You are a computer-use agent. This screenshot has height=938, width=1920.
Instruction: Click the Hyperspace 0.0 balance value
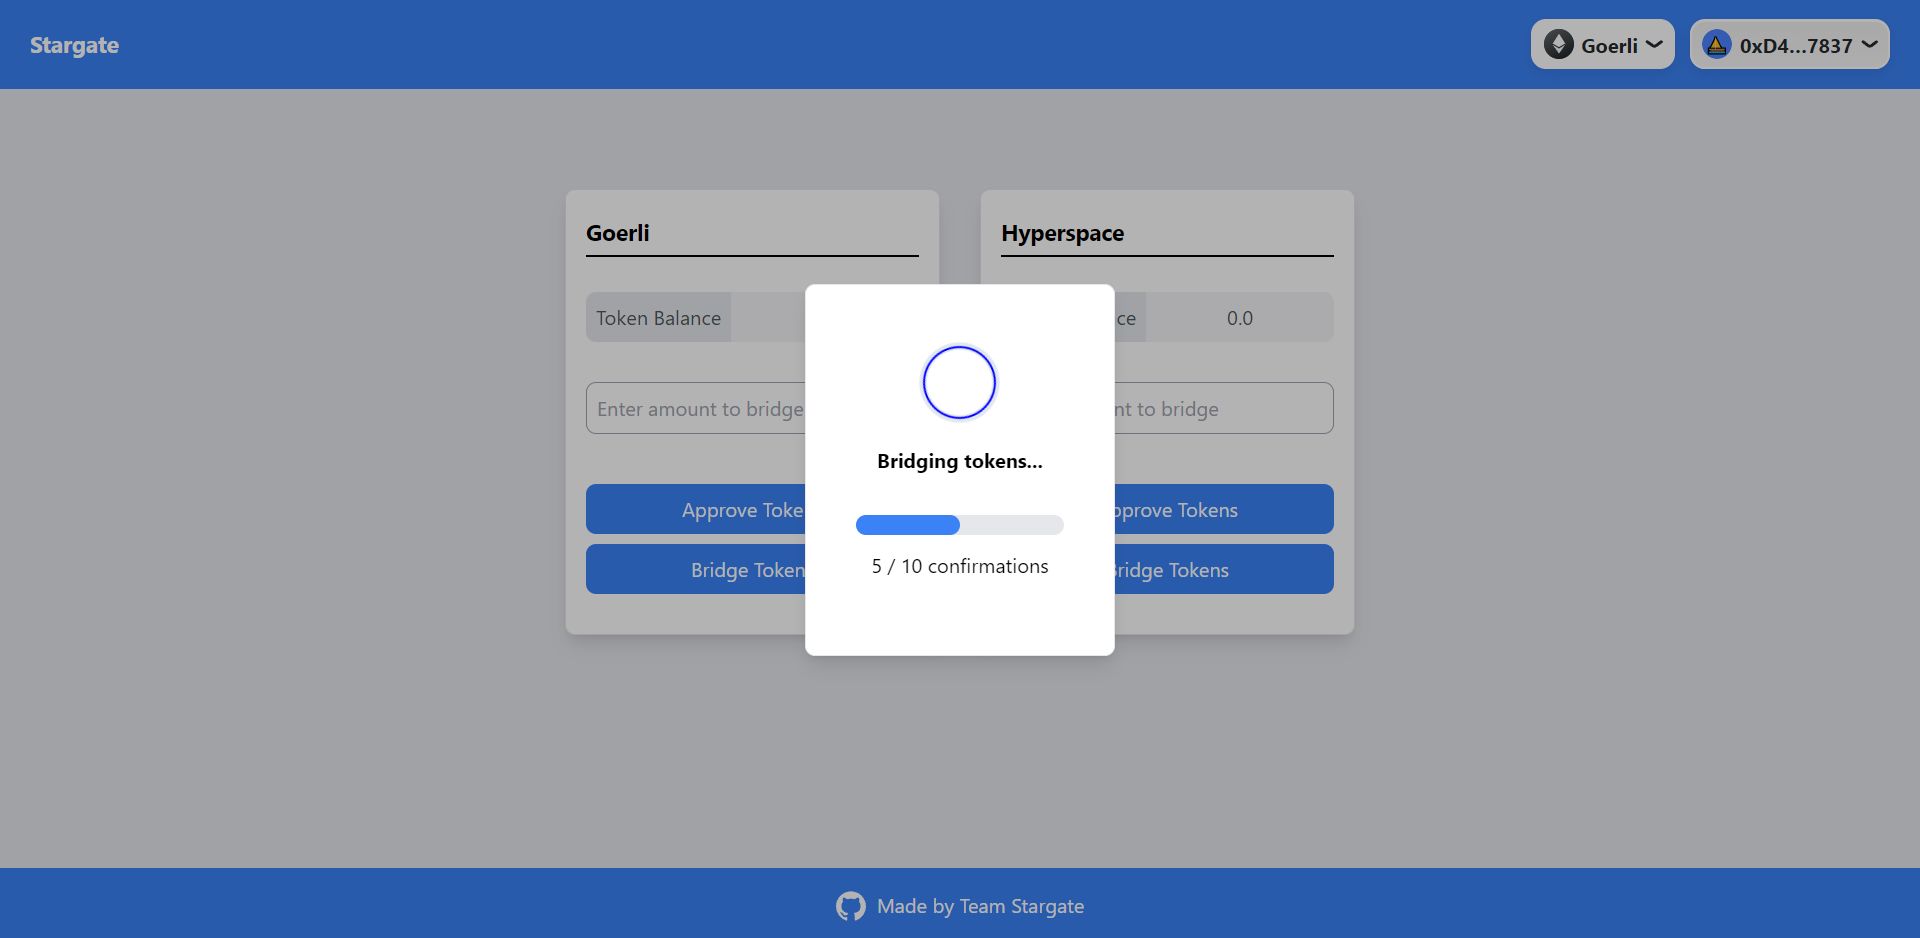point(1239,318)
